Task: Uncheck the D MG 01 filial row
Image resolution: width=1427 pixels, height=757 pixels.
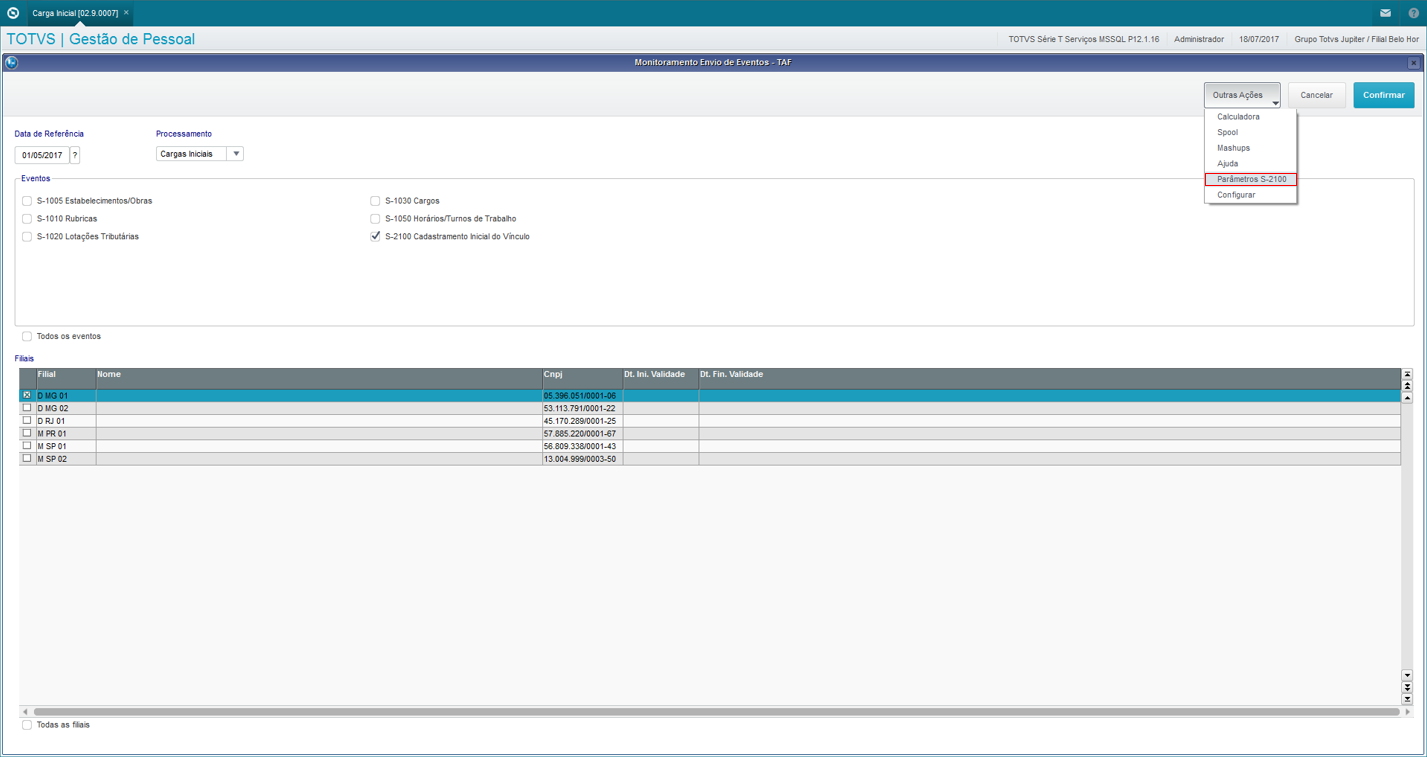Action: [27, 396]
